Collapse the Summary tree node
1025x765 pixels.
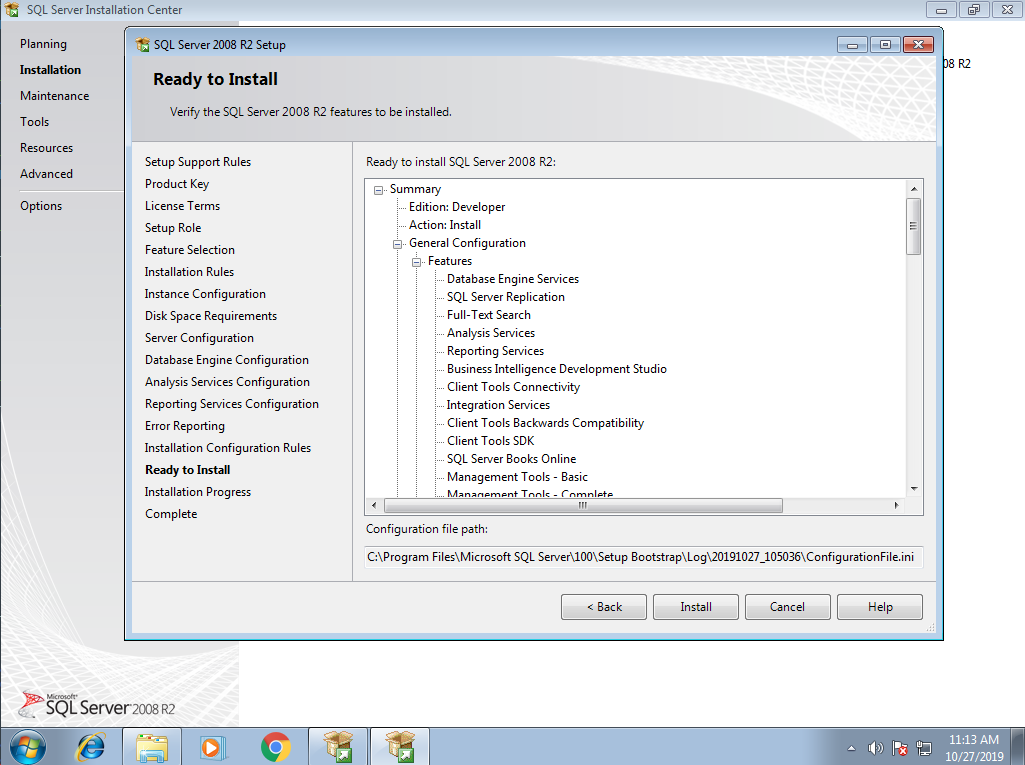(x=378, y=190)
